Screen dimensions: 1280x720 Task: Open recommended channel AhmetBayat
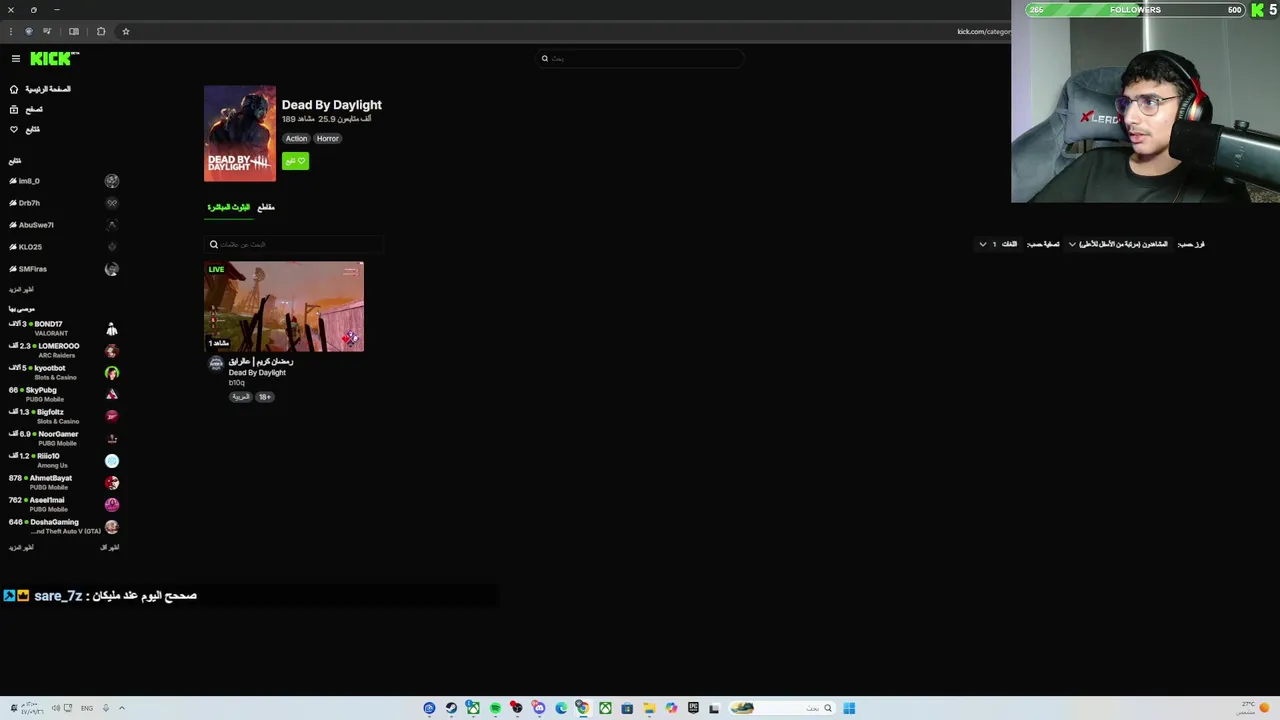pos(64,482)
